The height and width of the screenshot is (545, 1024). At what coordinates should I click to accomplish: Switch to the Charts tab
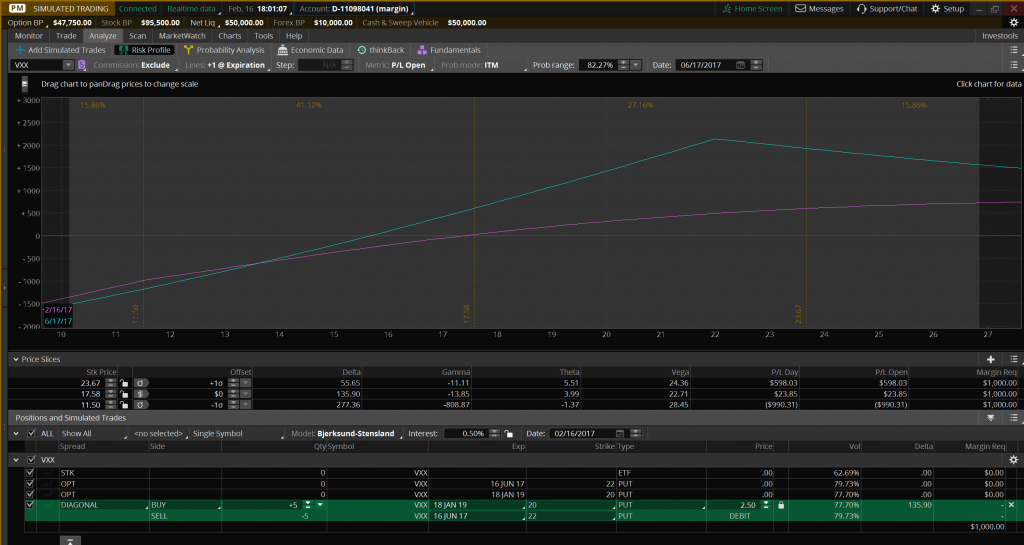click(x=229, y=35)
